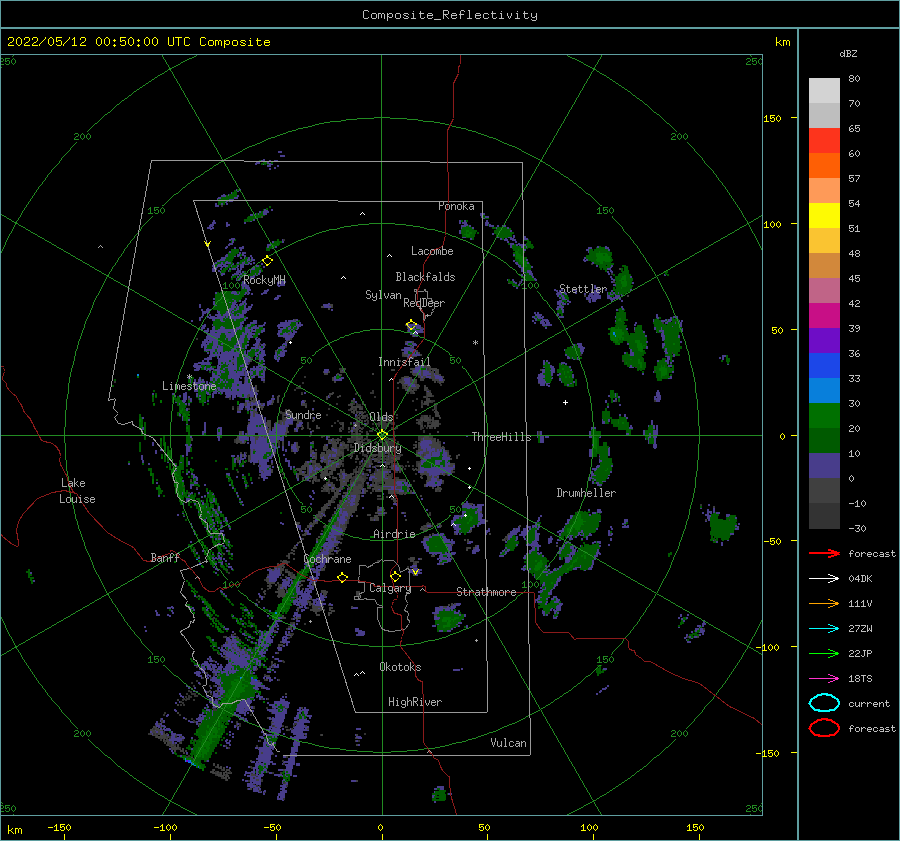The image size is (900, 841).
Task: Click the Sundre city label
Action: 303,414
